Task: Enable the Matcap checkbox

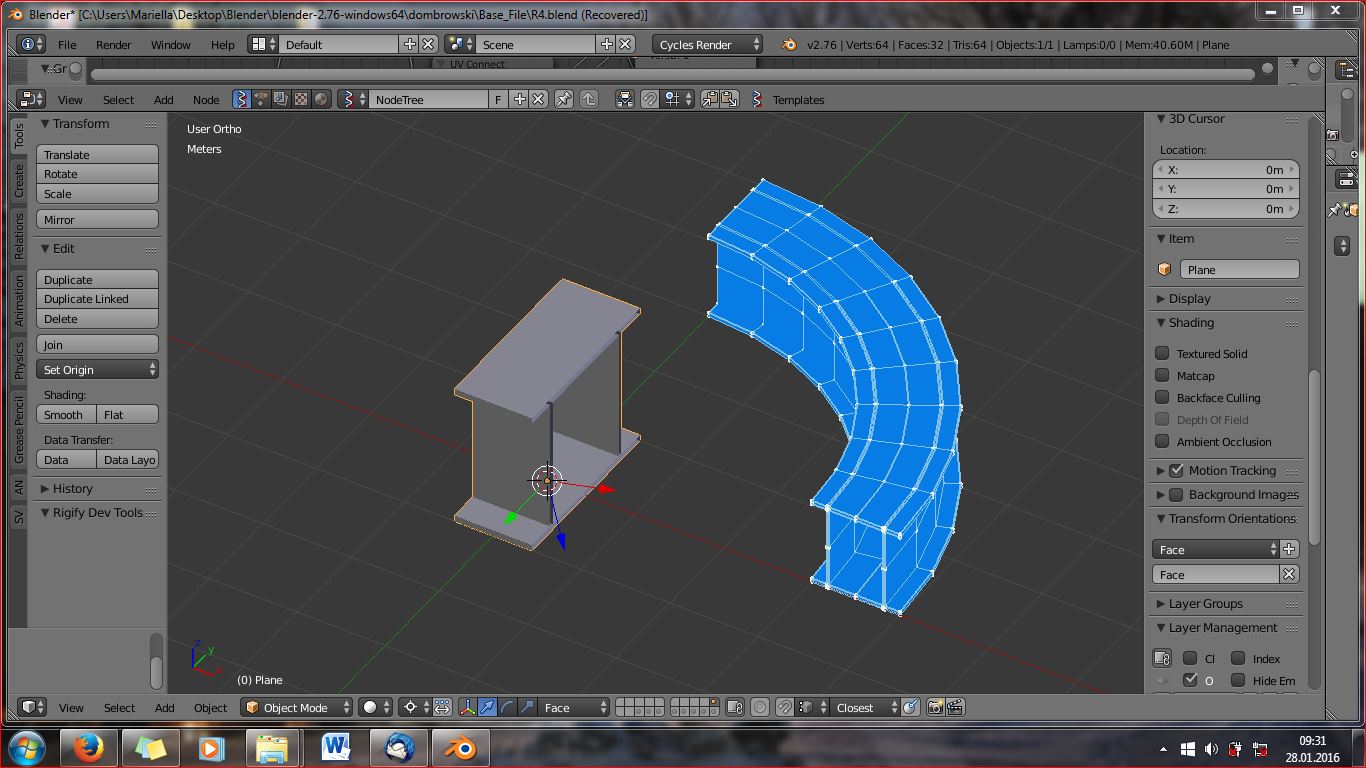Action: click(1162, 375)
